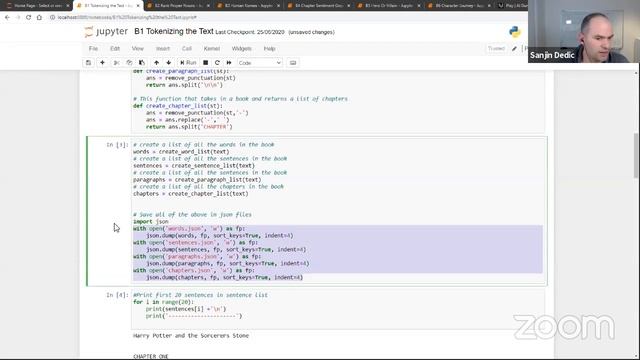The height and width of the screenshot is (360, 640).
Task: Move selected cell up arrow
Action: click(156, 63)
